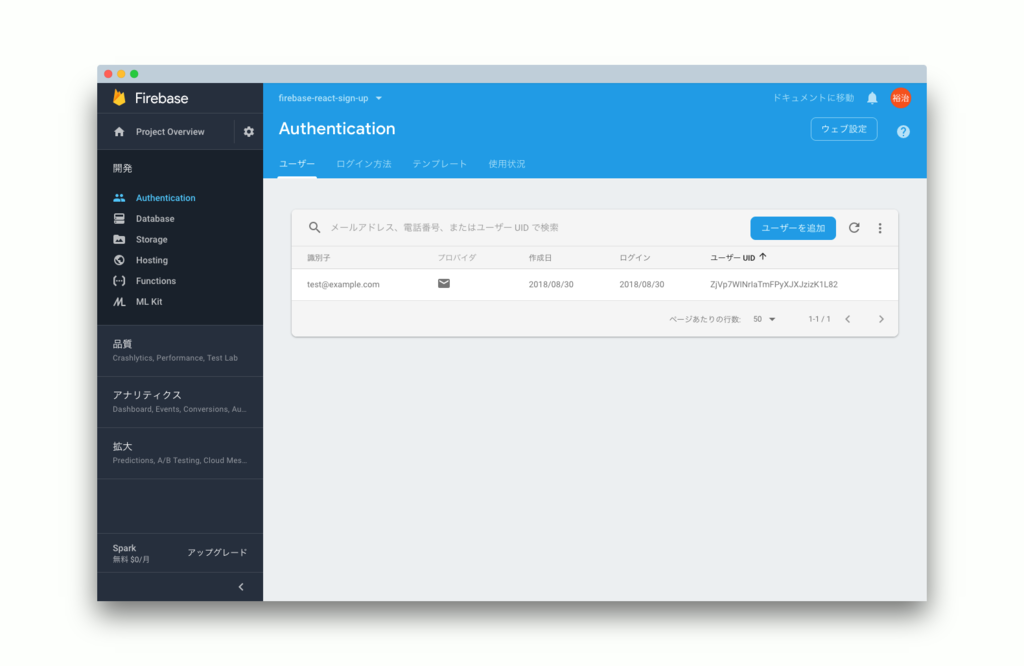Click the ログイン column header
Viewport: 1024px width, 666px height.
[x=635, y=258]
